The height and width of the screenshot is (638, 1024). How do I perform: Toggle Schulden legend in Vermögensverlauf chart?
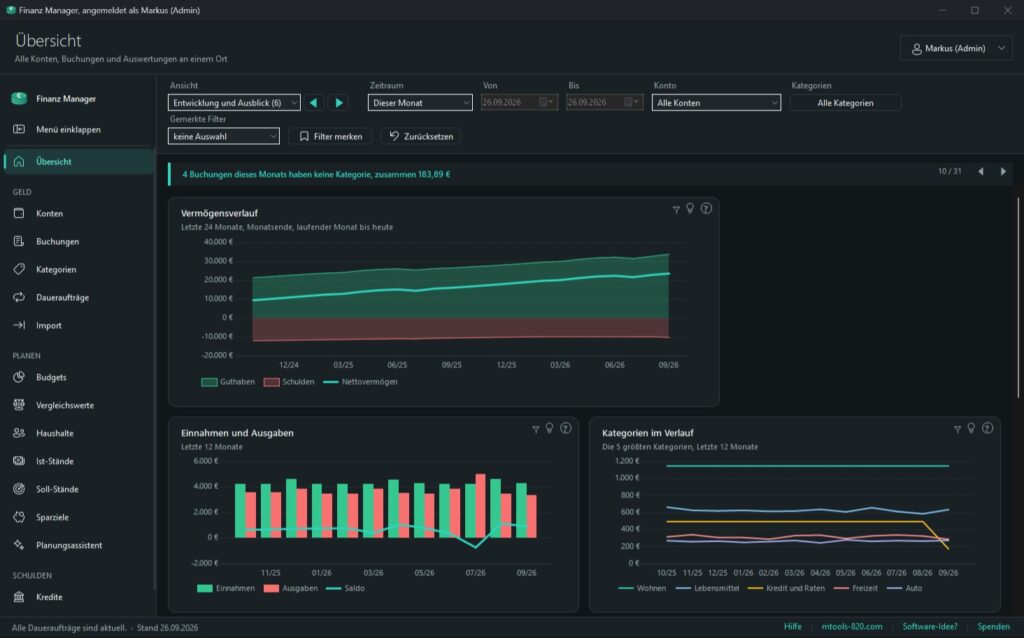click(x=289, y=382)
